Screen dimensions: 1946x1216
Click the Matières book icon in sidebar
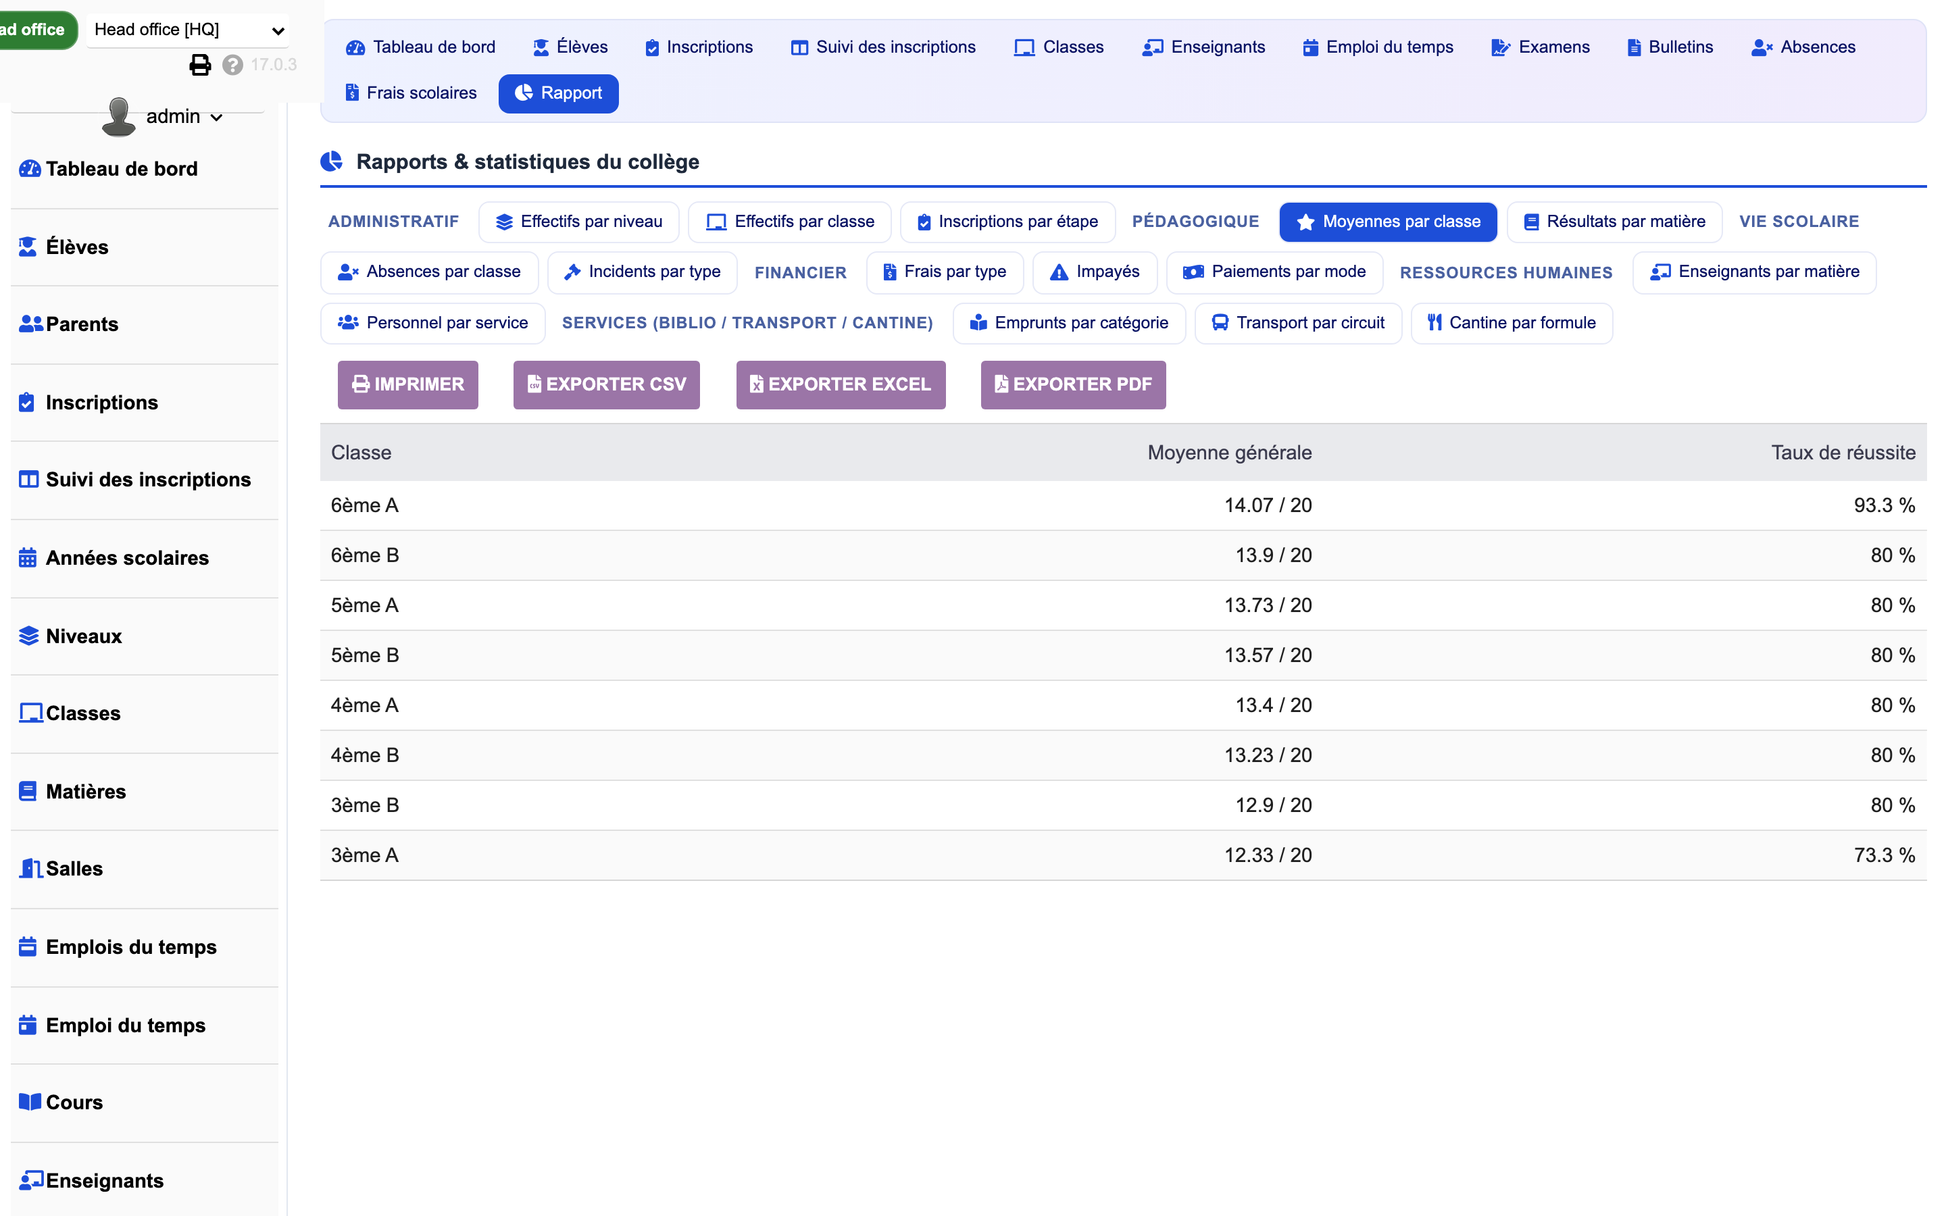(x=28, y=791)
